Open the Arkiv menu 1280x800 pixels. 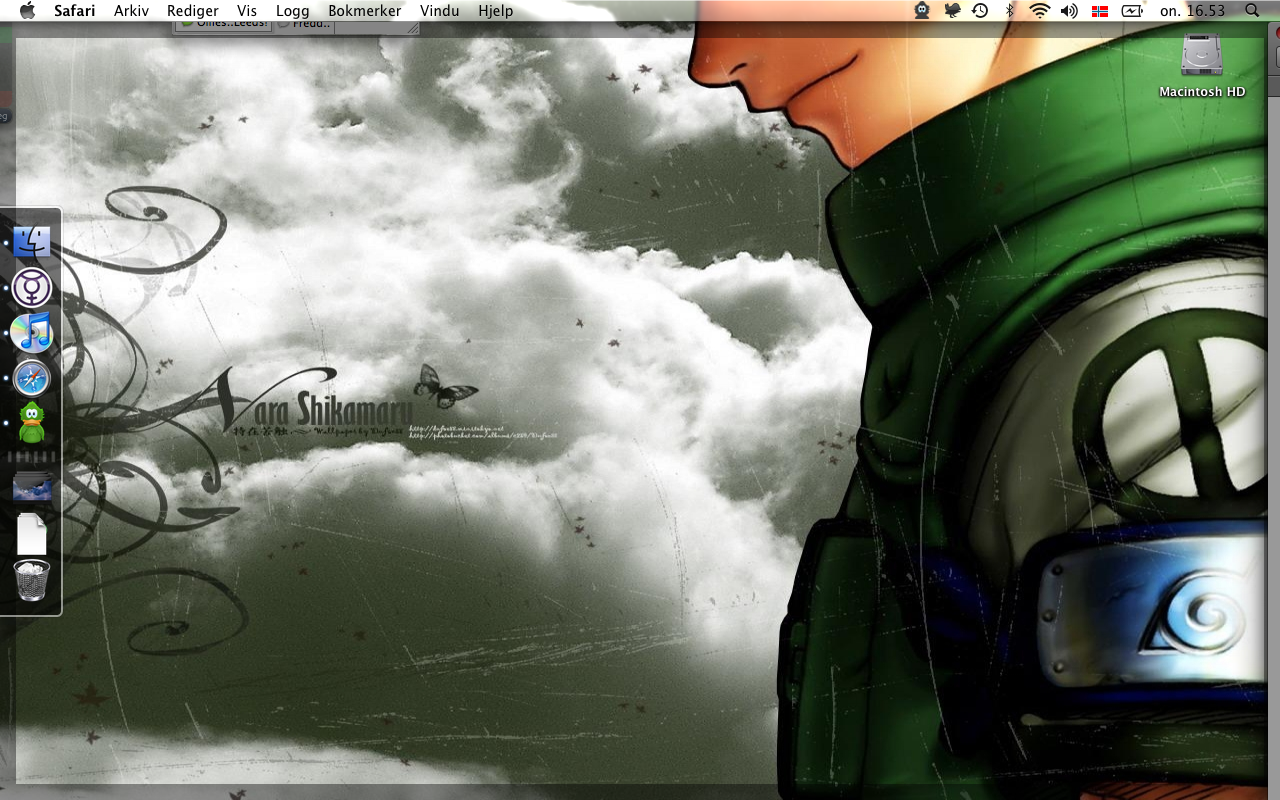pyautogui.click(x=132, y=11)
